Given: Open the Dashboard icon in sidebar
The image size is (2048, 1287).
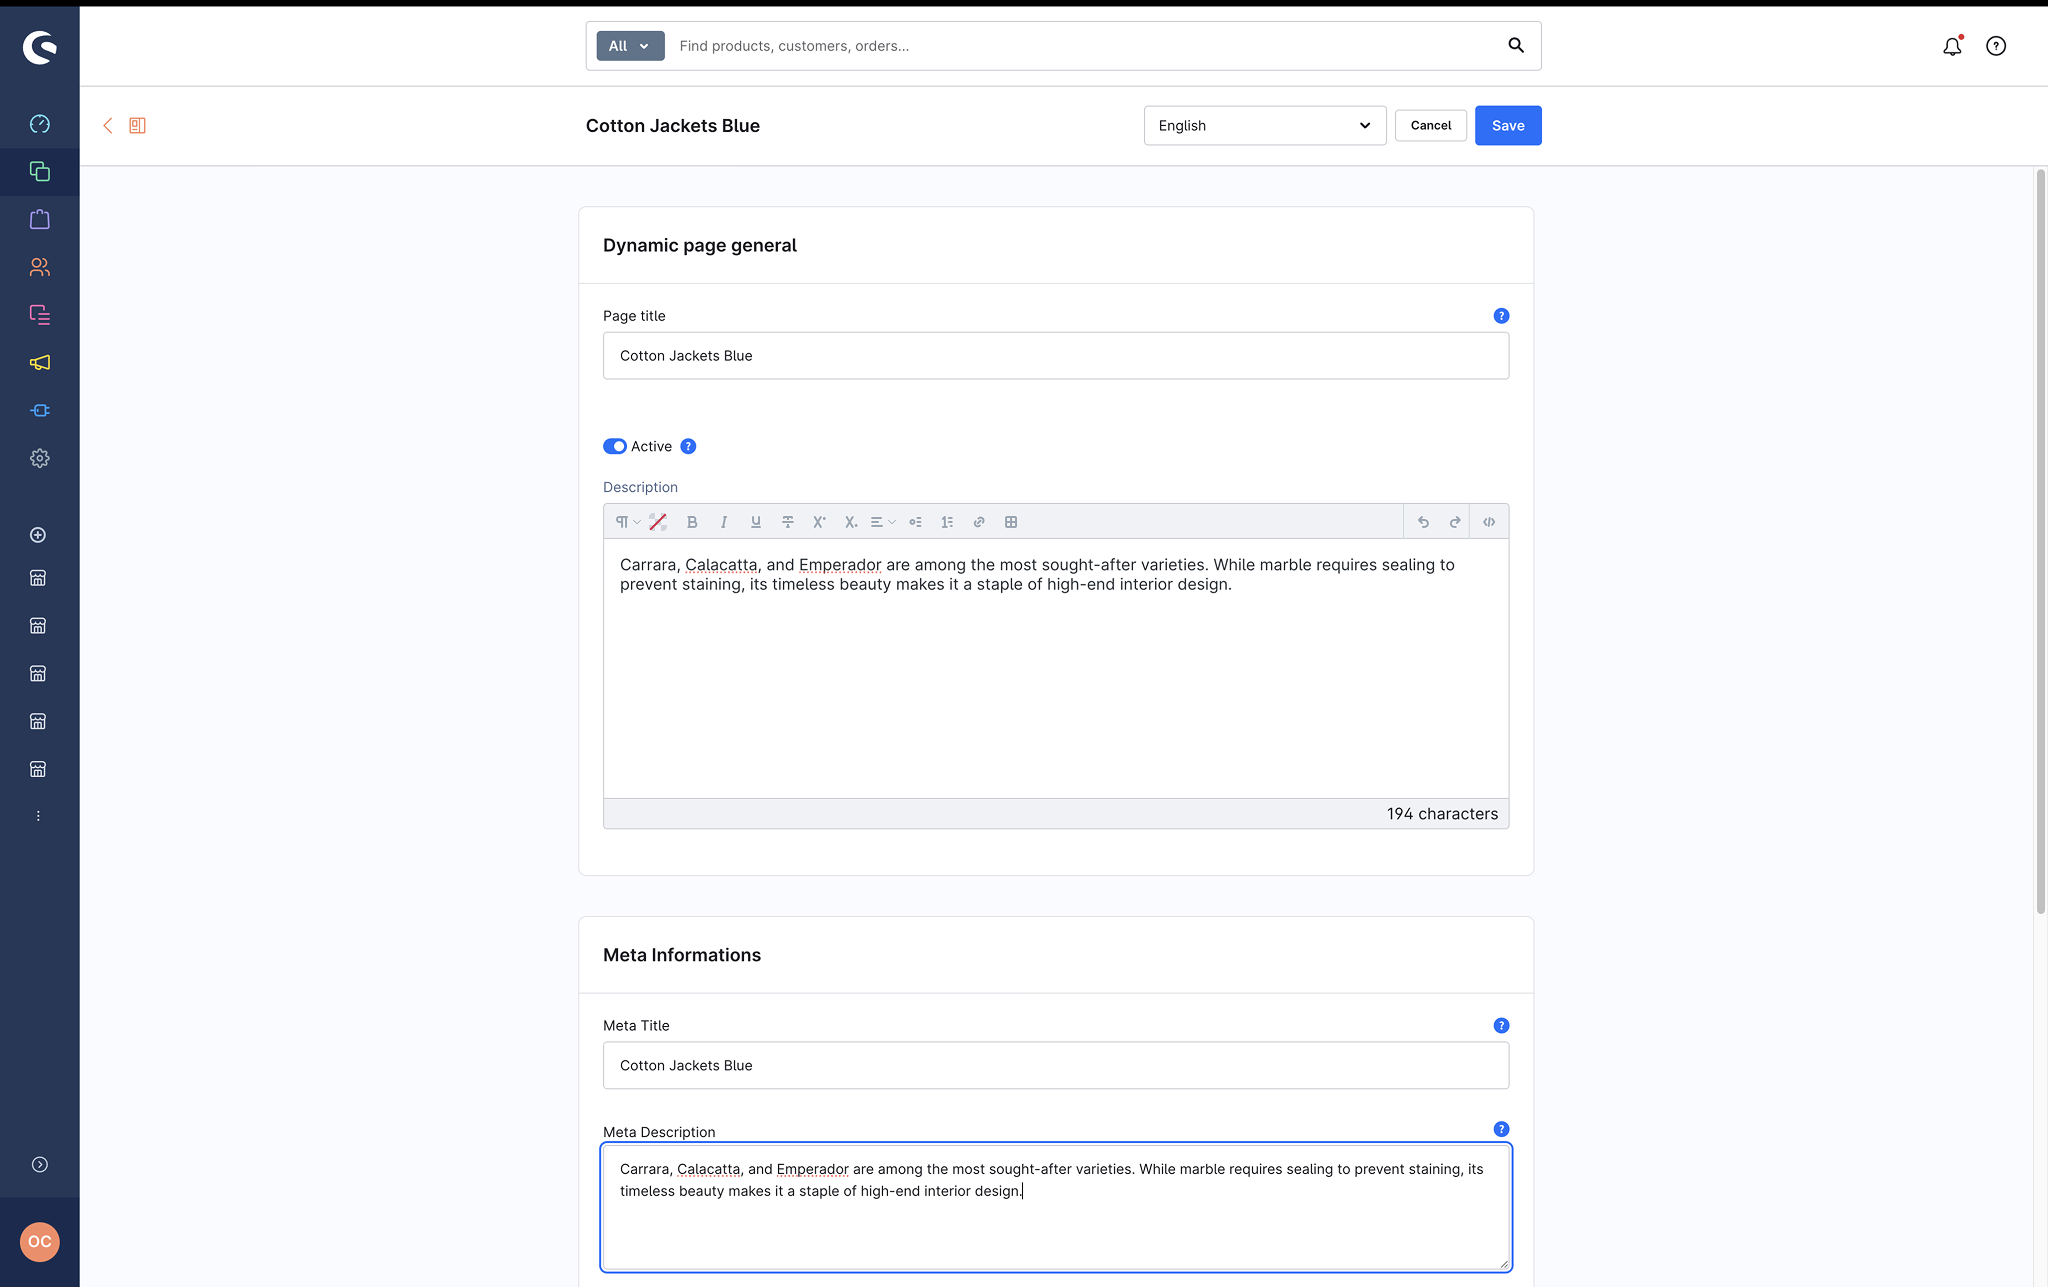Looking at the screenshot, I should click(40, 124).
